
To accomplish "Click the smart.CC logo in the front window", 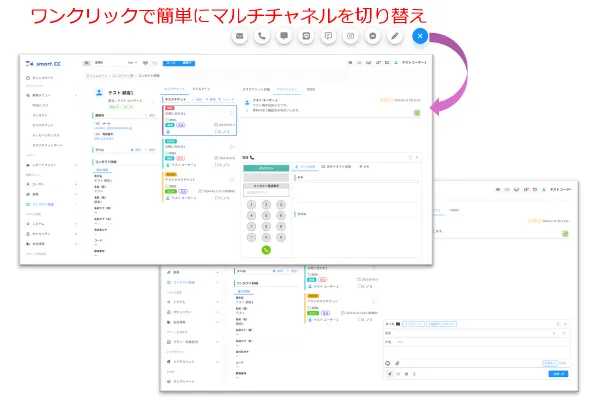I will pyautogui.click(x=43, y=64).
